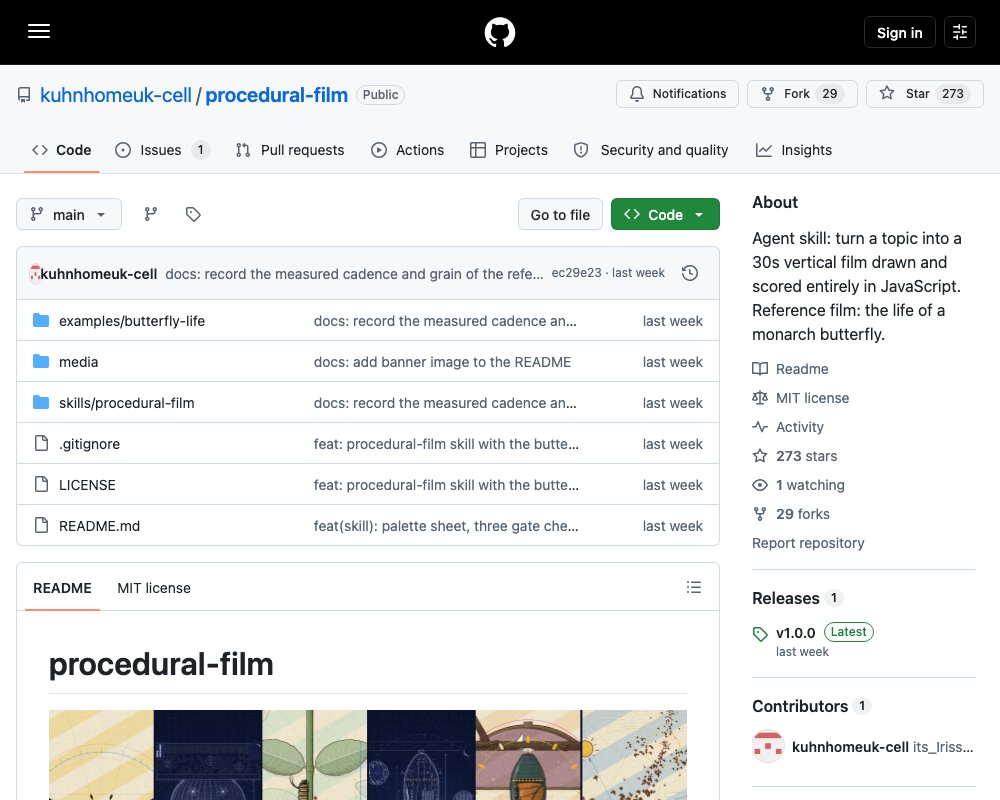Screen dimensions: 1000x800
Task: Click file icon beside .gitignore
Action: [41, 443]
